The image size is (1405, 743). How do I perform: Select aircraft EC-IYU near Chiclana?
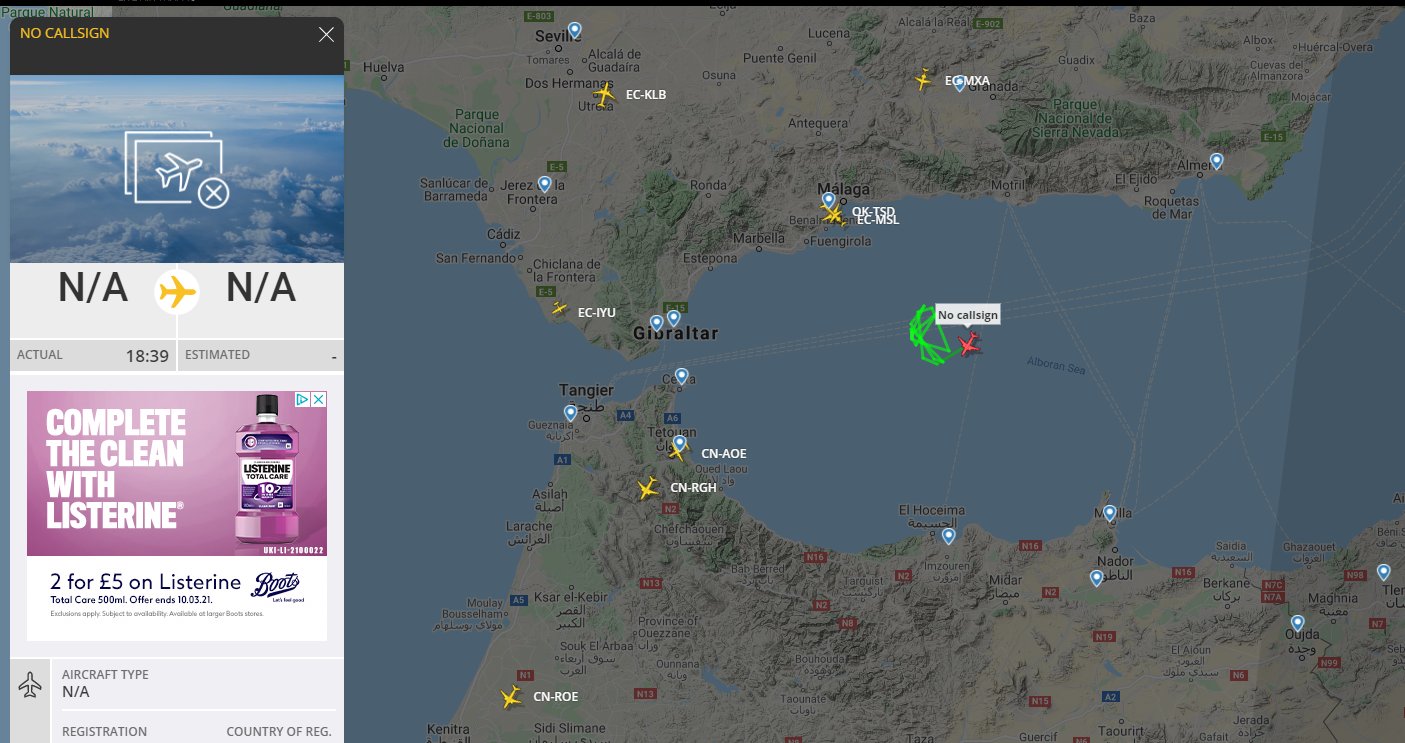pos(559,309)
